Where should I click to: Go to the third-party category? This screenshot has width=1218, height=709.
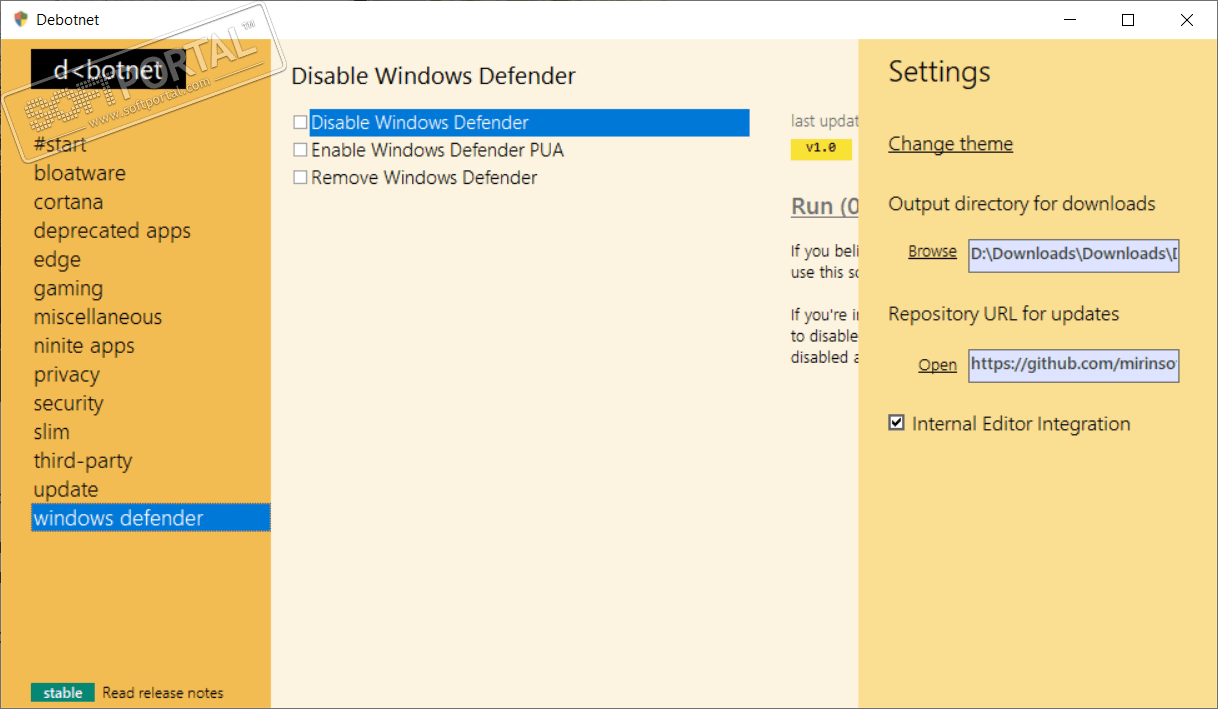tap(83, 461)
